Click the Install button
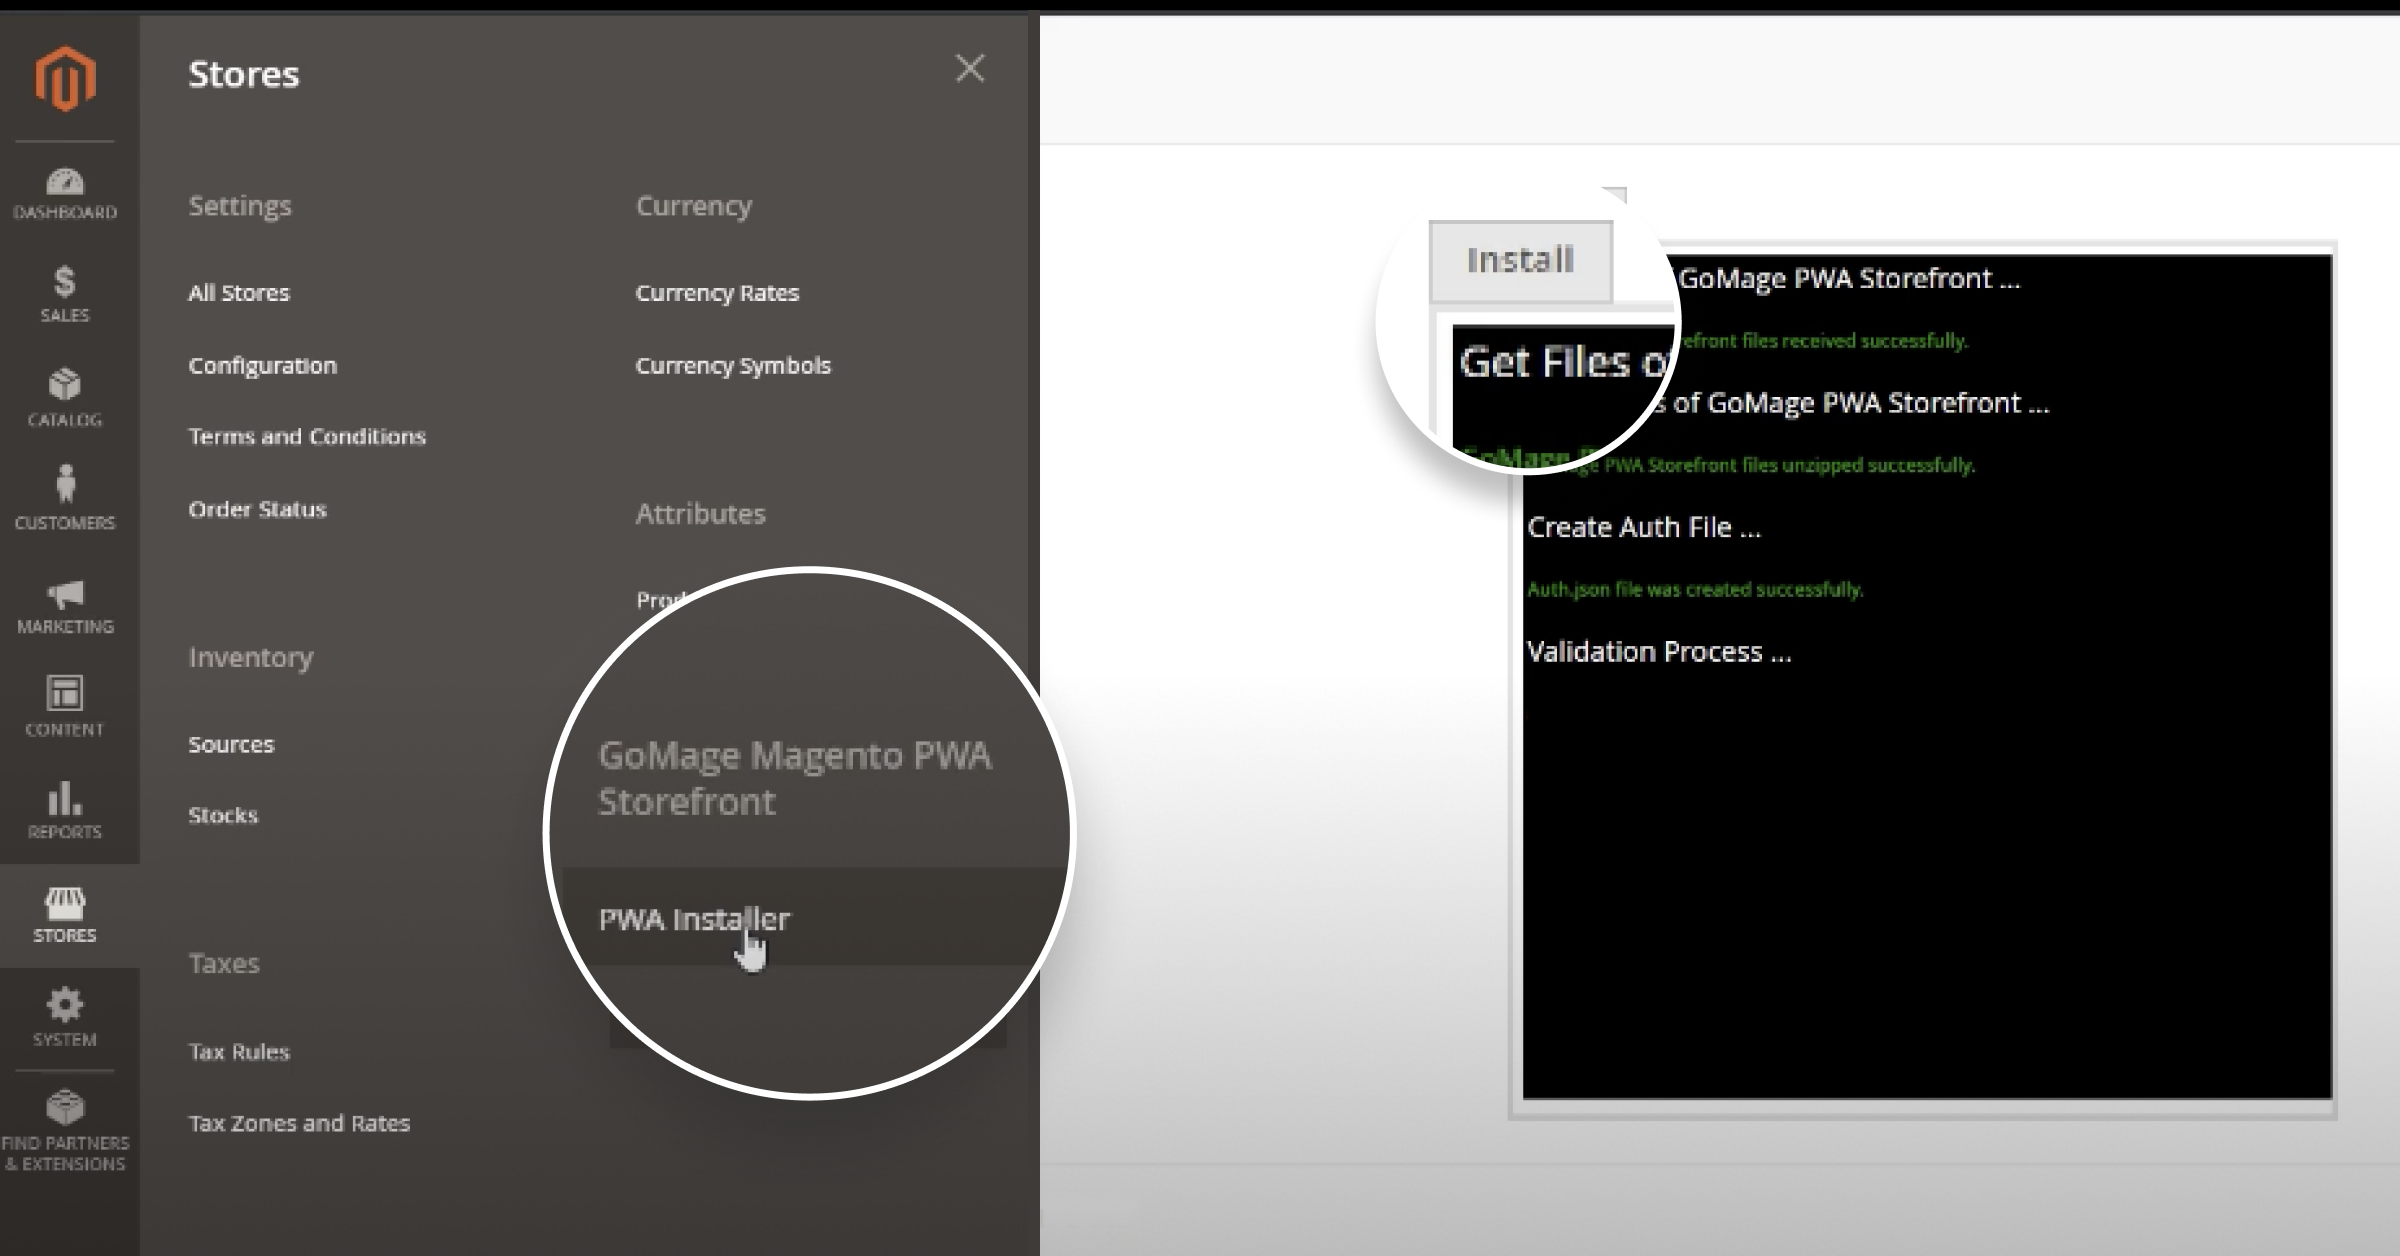The image size is (2400, 1256). click(x=1520, y=261)
